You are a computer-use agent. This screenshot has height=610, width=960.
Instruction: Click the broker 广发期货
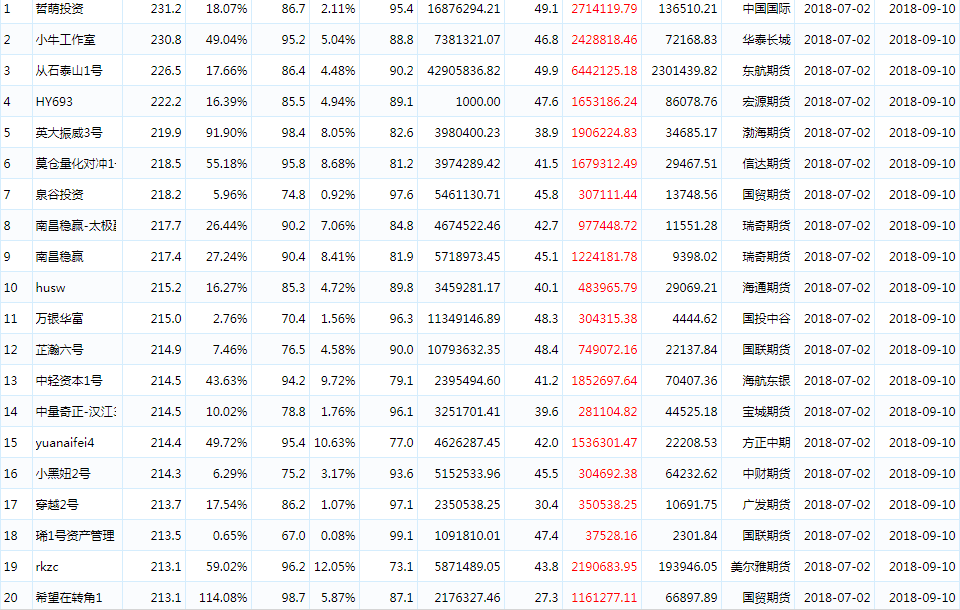click(x=767, y=505)
